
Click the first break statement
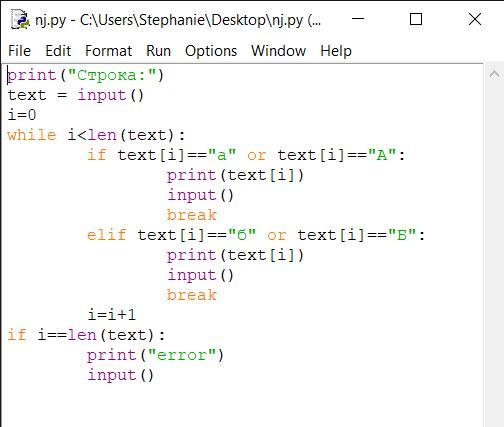click(192, 215)
